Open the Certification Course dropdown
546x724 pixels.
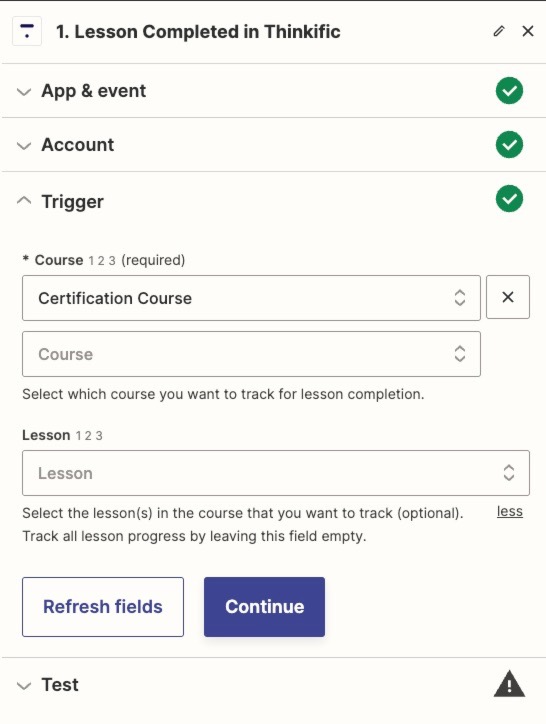[251, 298]
